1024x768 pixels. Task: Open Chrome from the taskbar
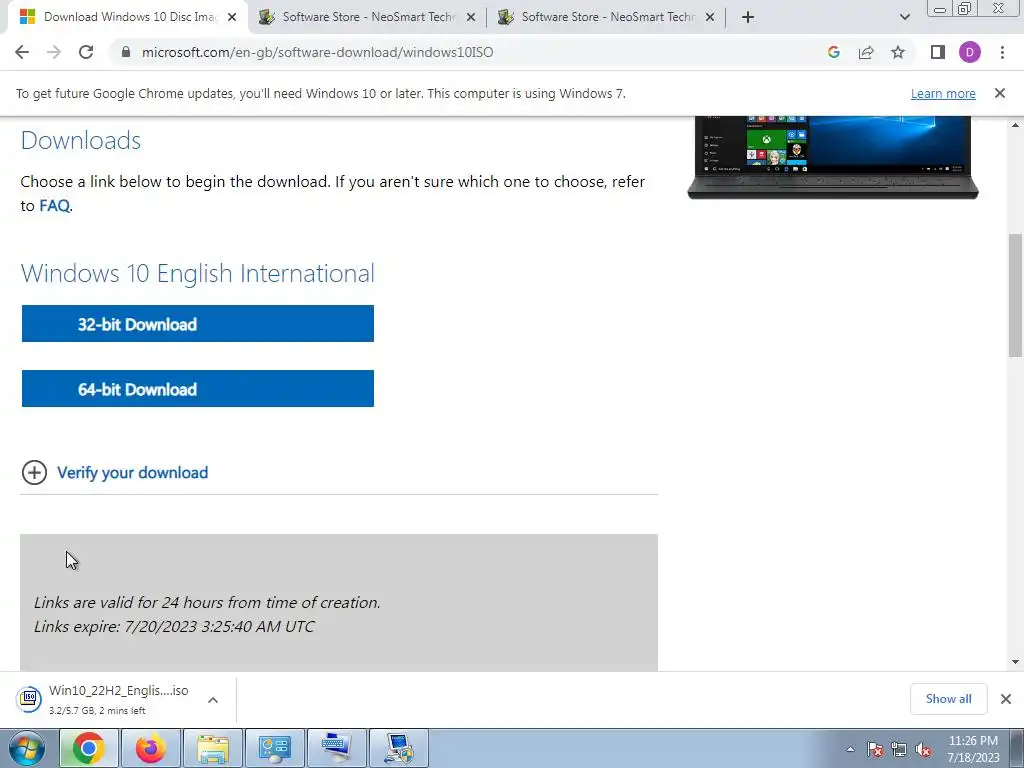point(88,748)
